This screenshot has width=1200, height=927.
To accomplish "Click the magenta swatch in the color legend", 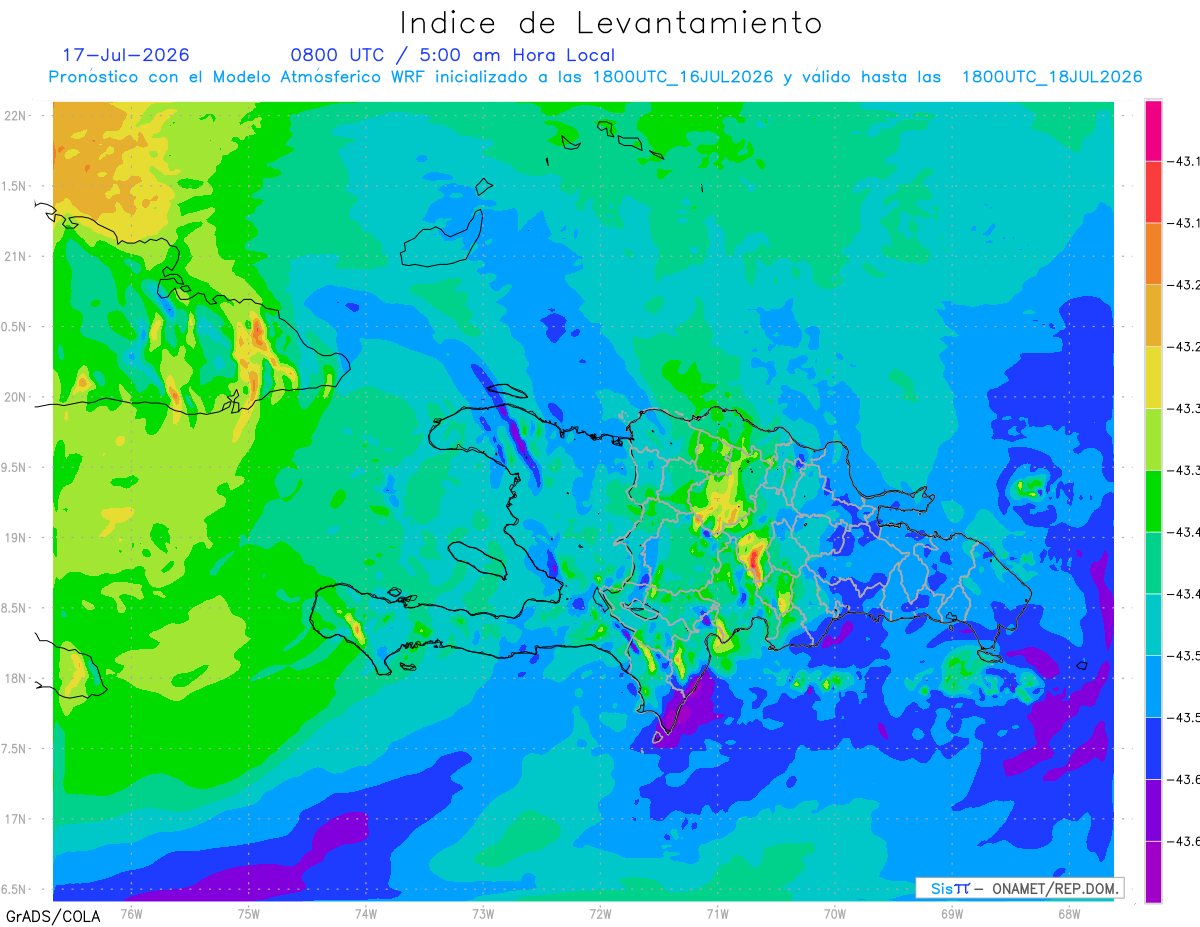I will [1153, 130].
